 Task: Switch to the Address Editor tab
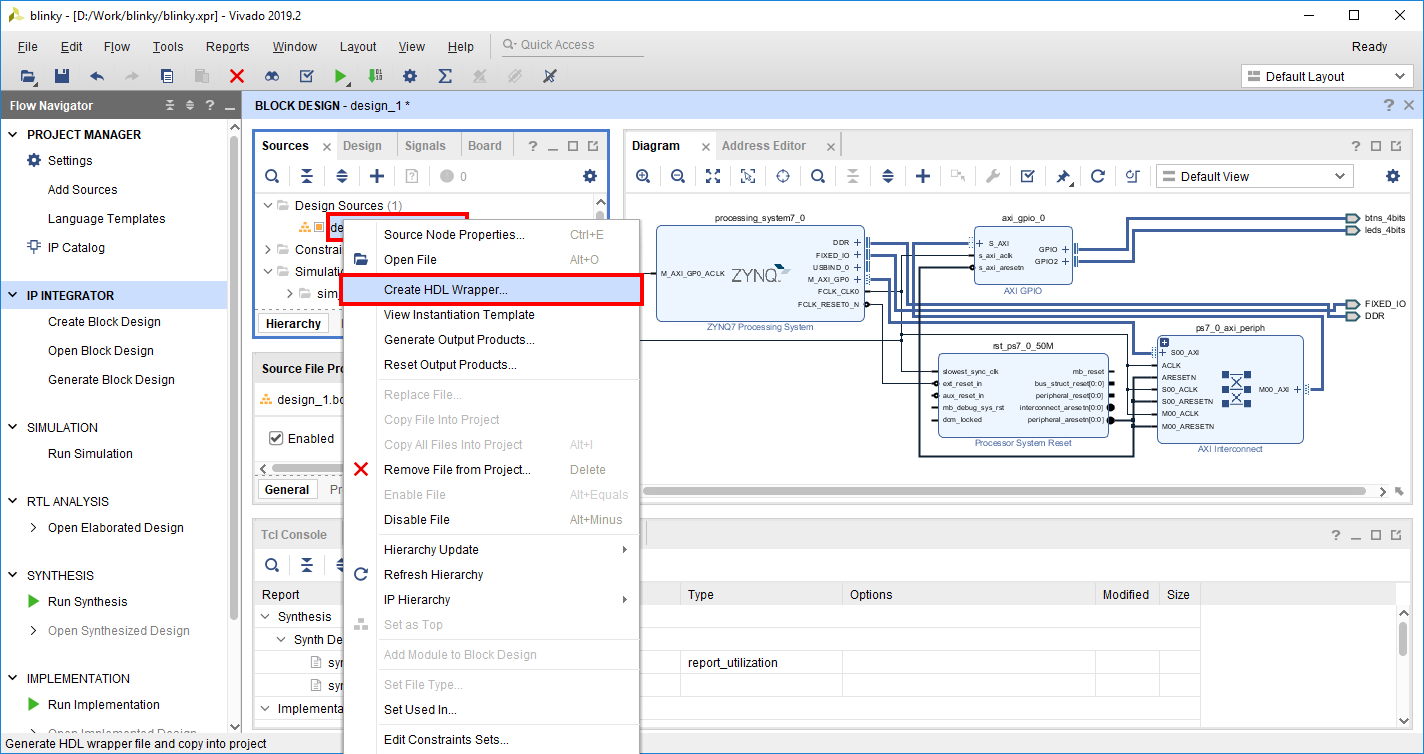tap(763, 145)
